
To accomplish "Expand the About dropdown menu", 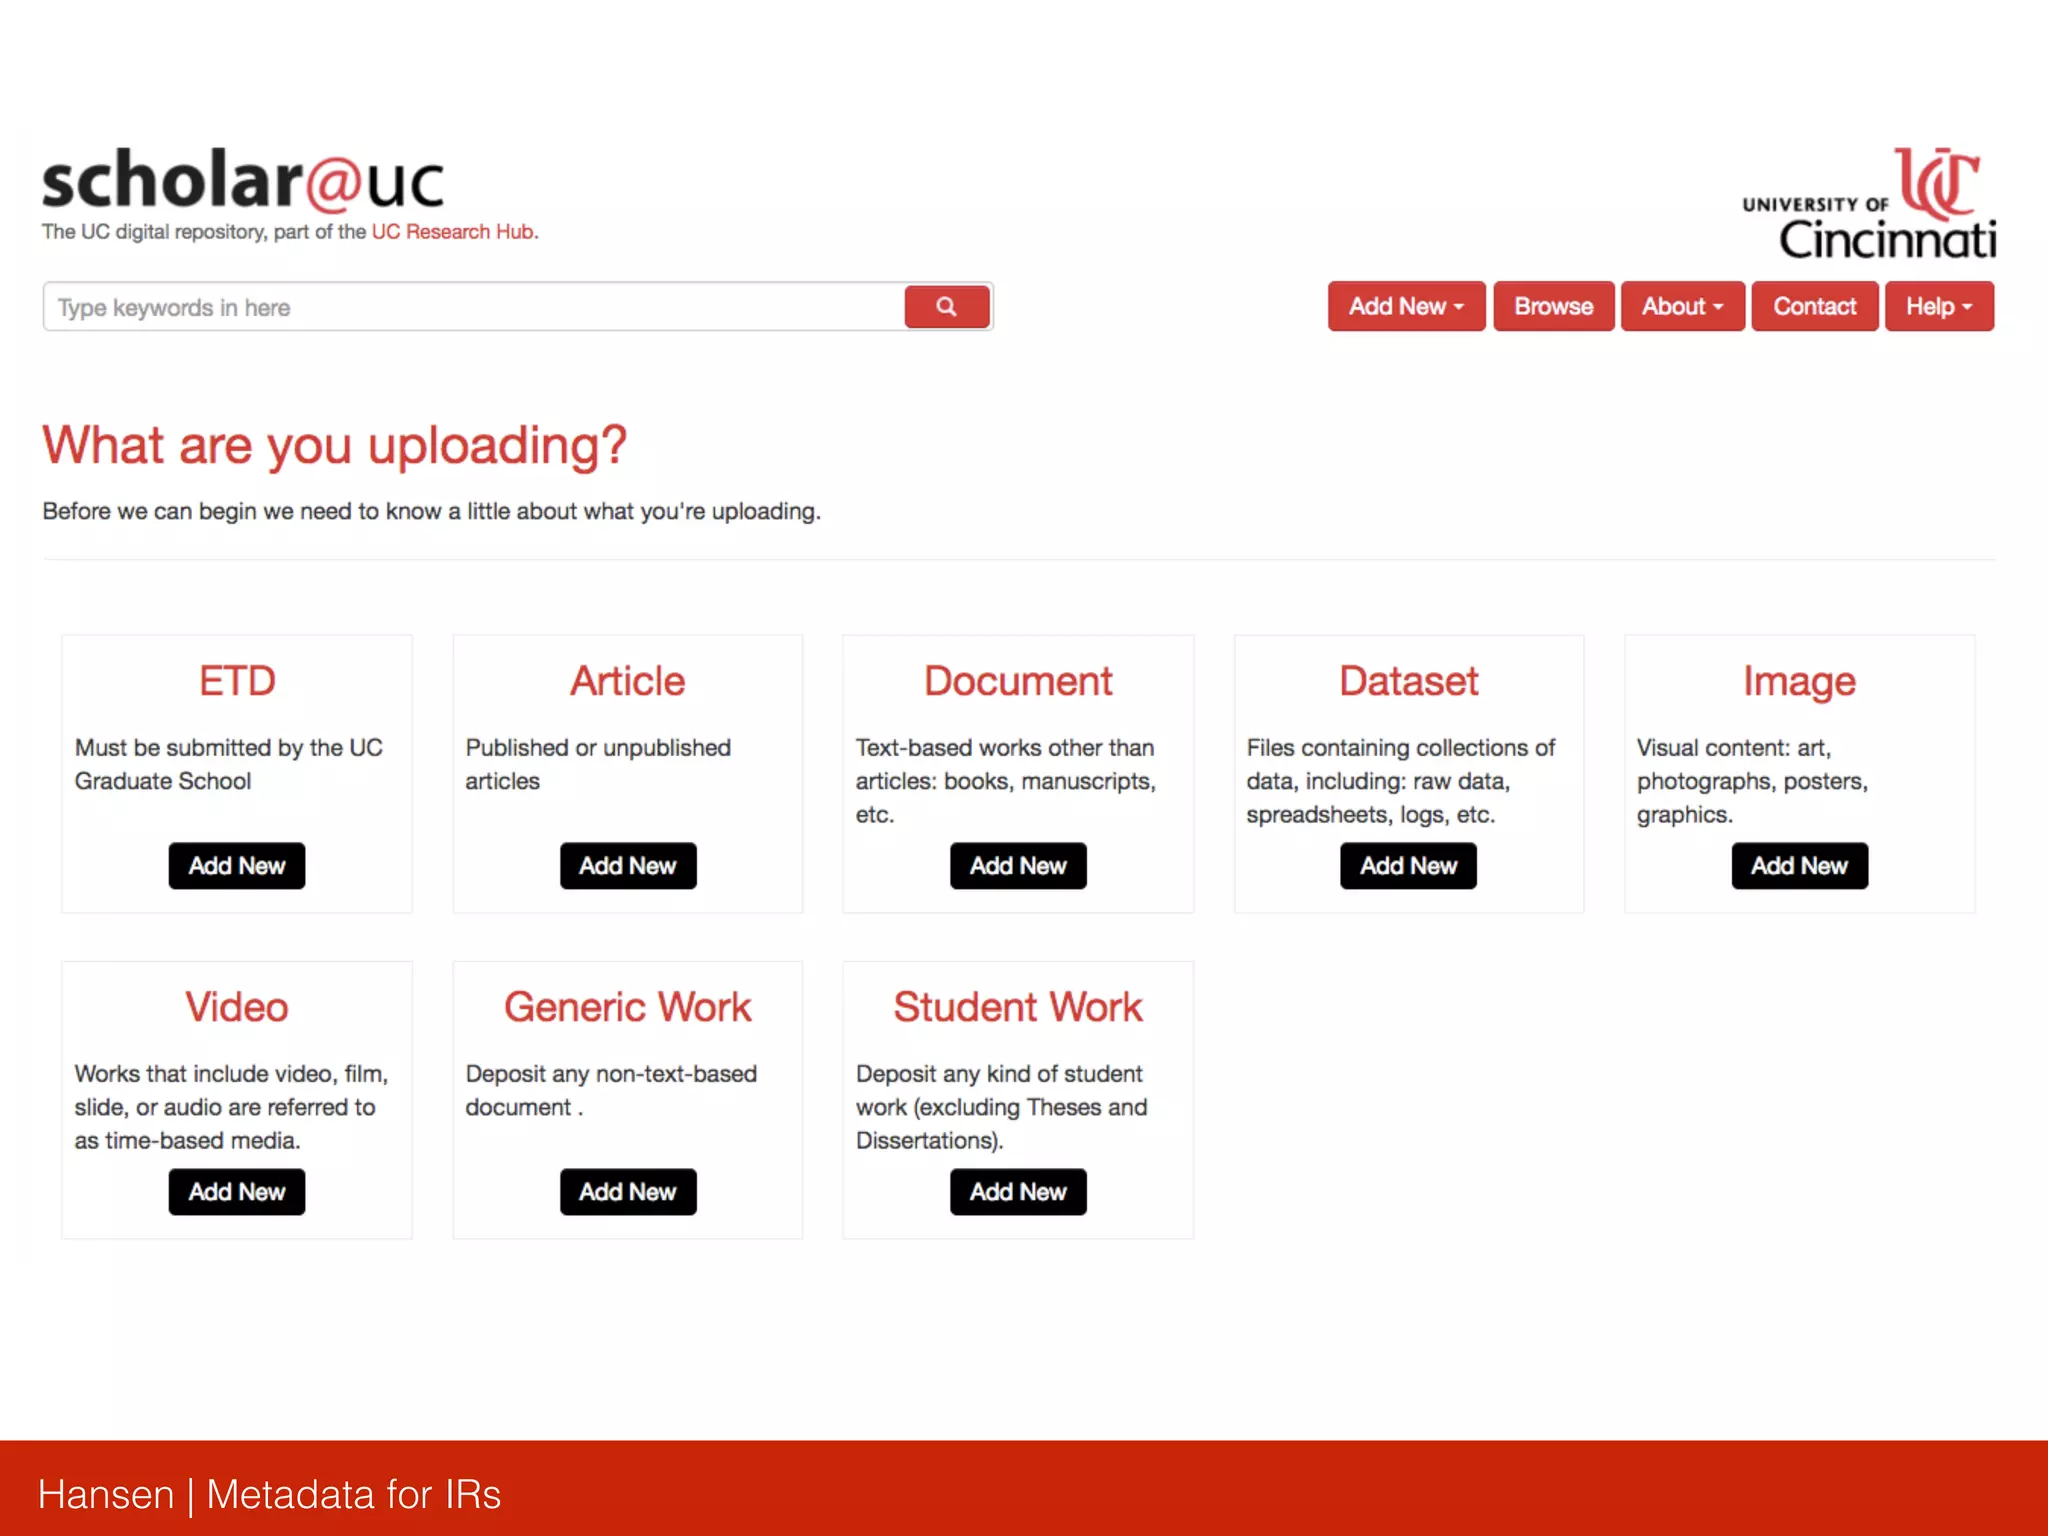I will tap(1681, 307).
